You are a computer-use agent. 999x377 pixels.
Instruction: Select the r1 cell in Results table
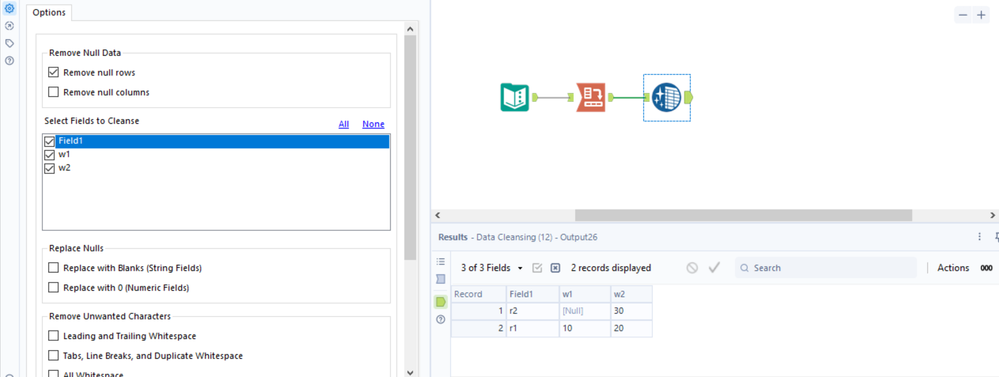(533, 329)
